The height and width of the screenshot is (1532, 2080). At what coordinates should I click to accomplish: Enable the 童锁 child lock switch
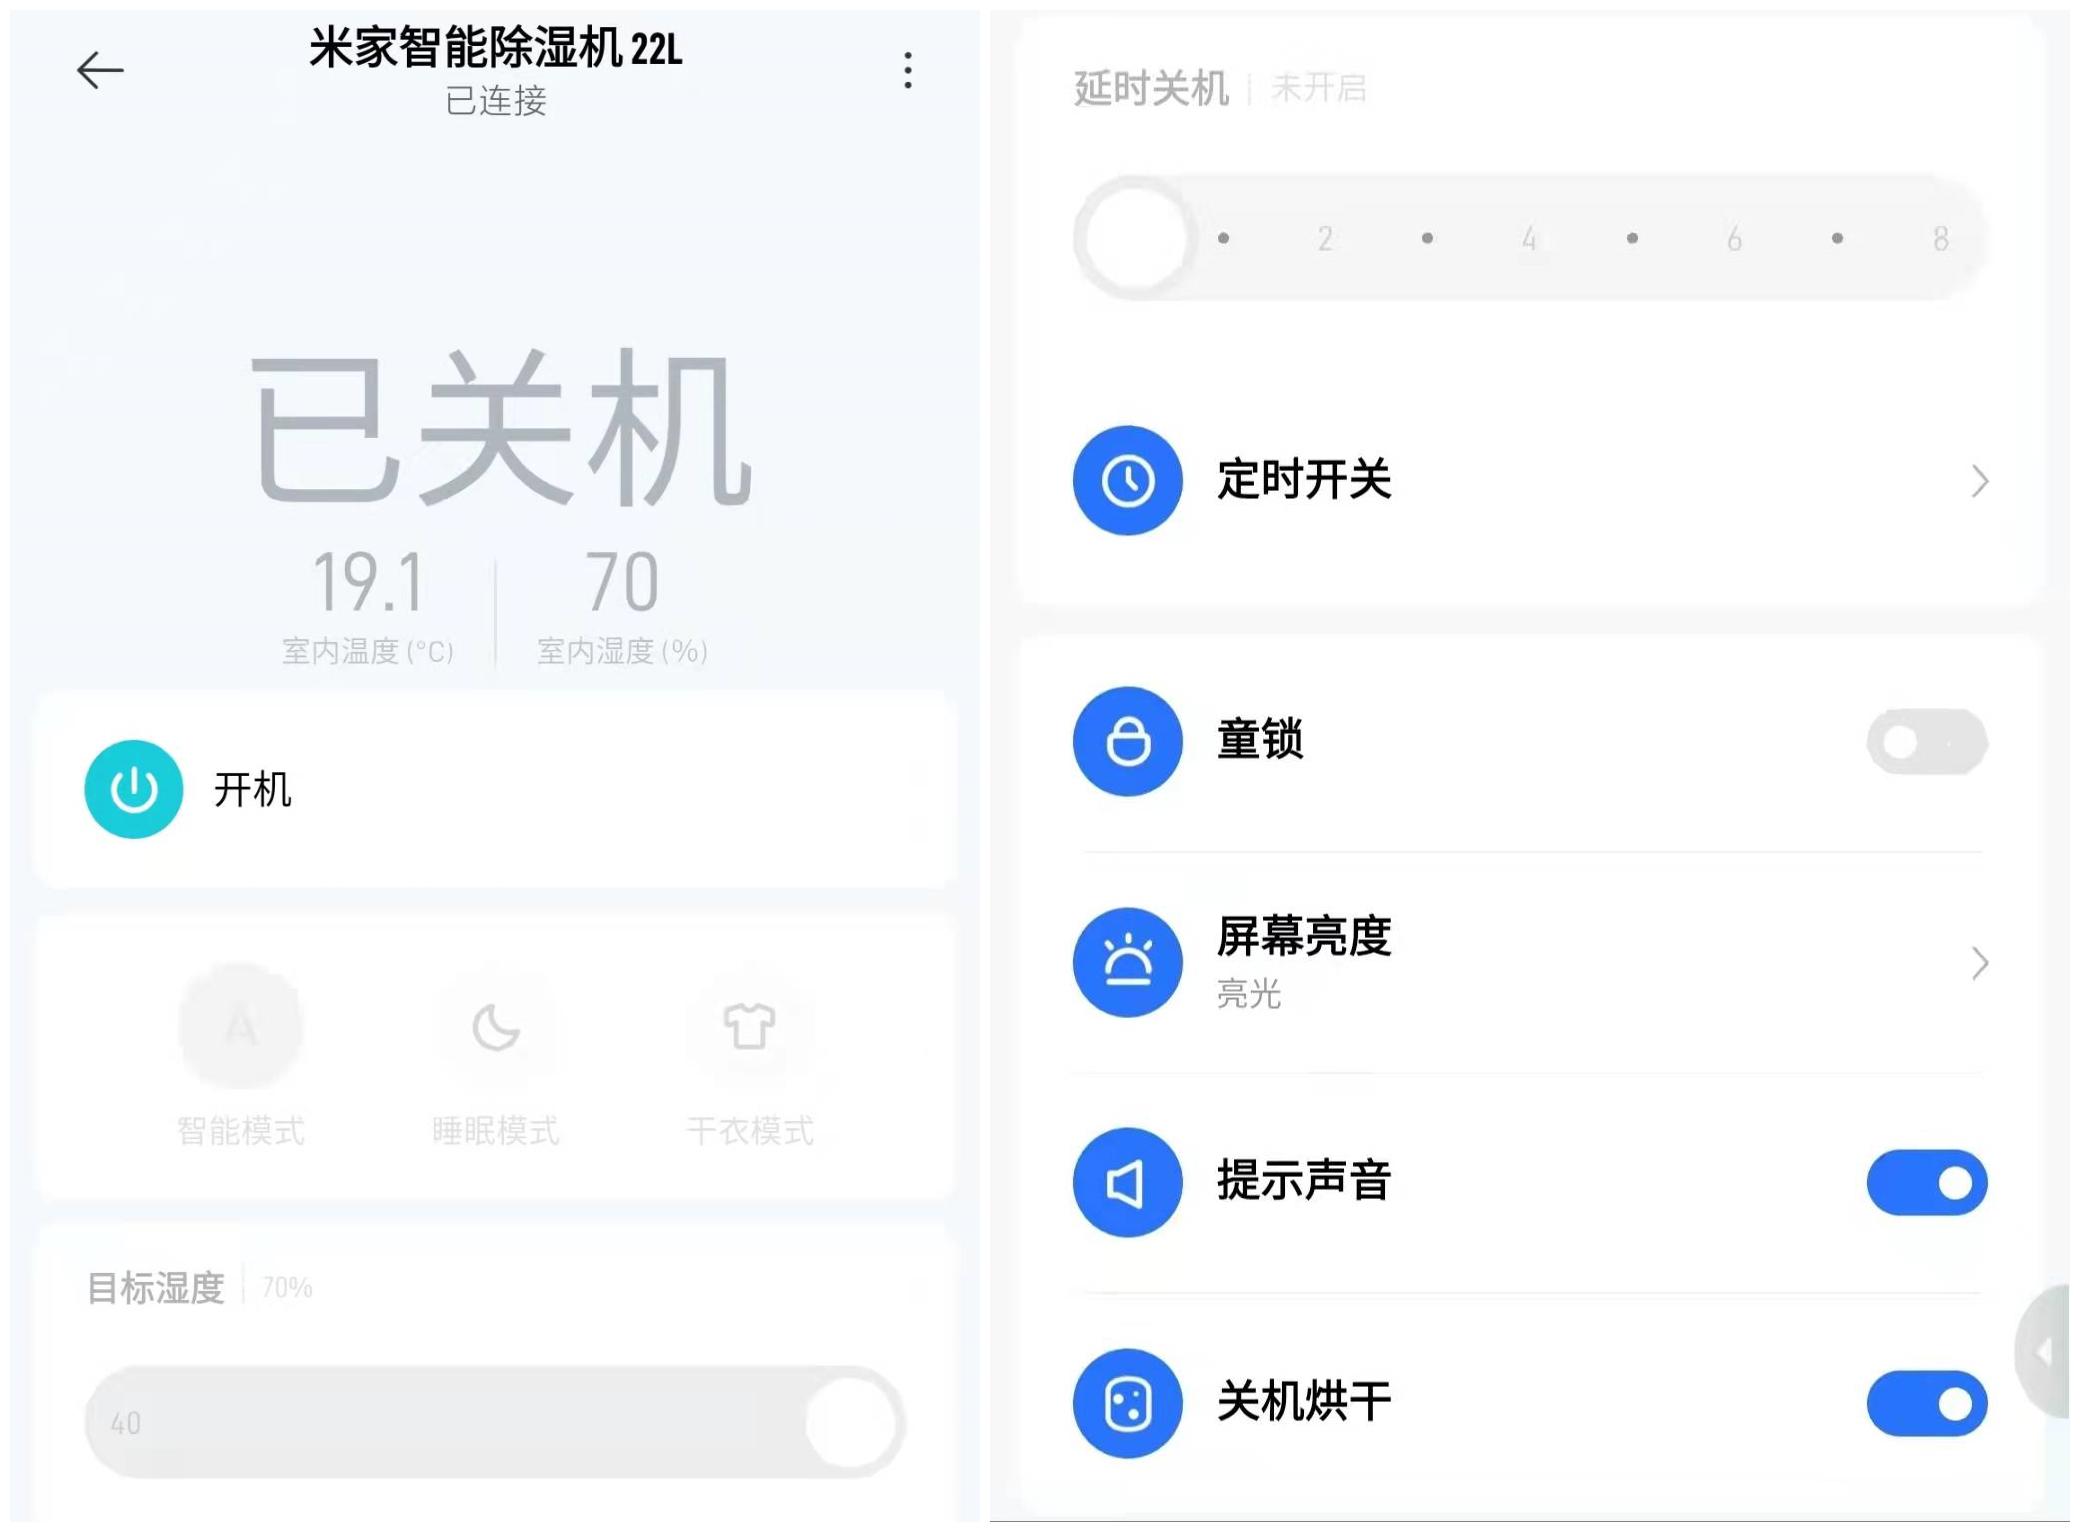tap(1927, 741)
